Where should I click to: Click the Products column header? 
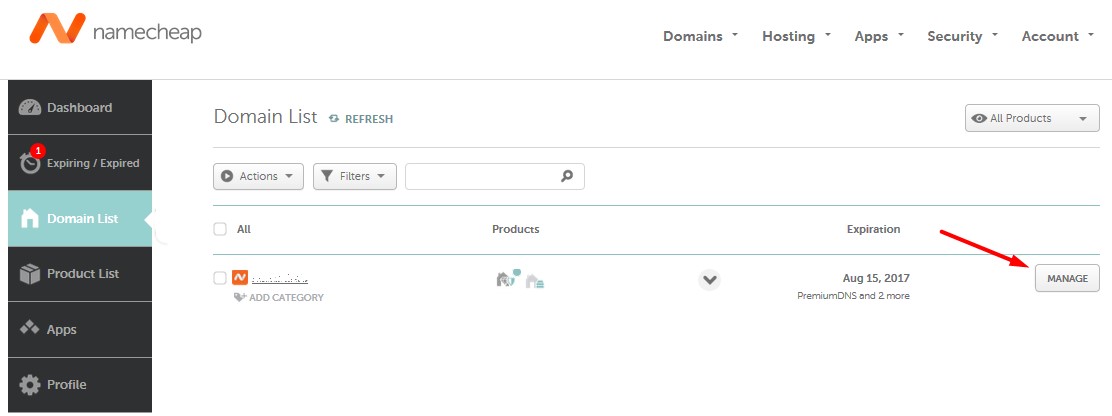(516, 229)
